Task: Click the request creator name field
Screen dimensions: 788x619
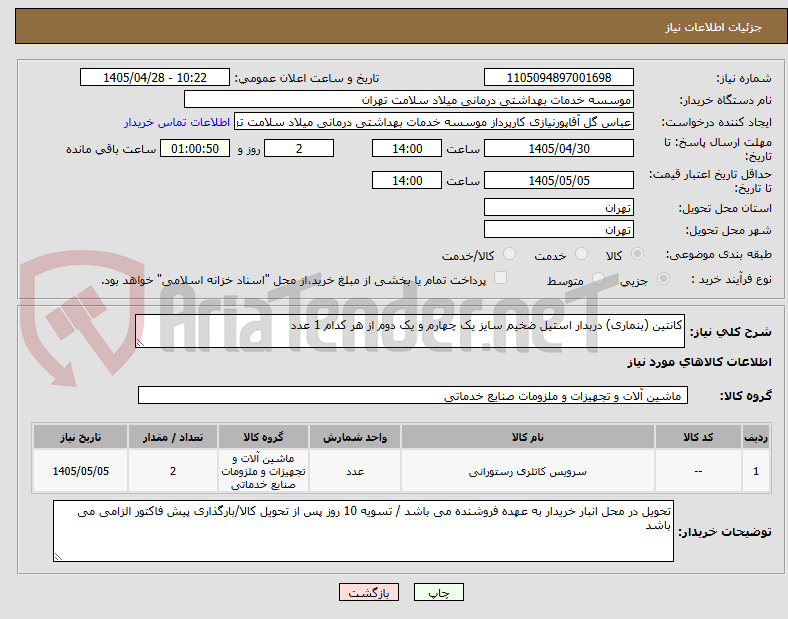Action: pyautogui.click(x=434, y=122)
